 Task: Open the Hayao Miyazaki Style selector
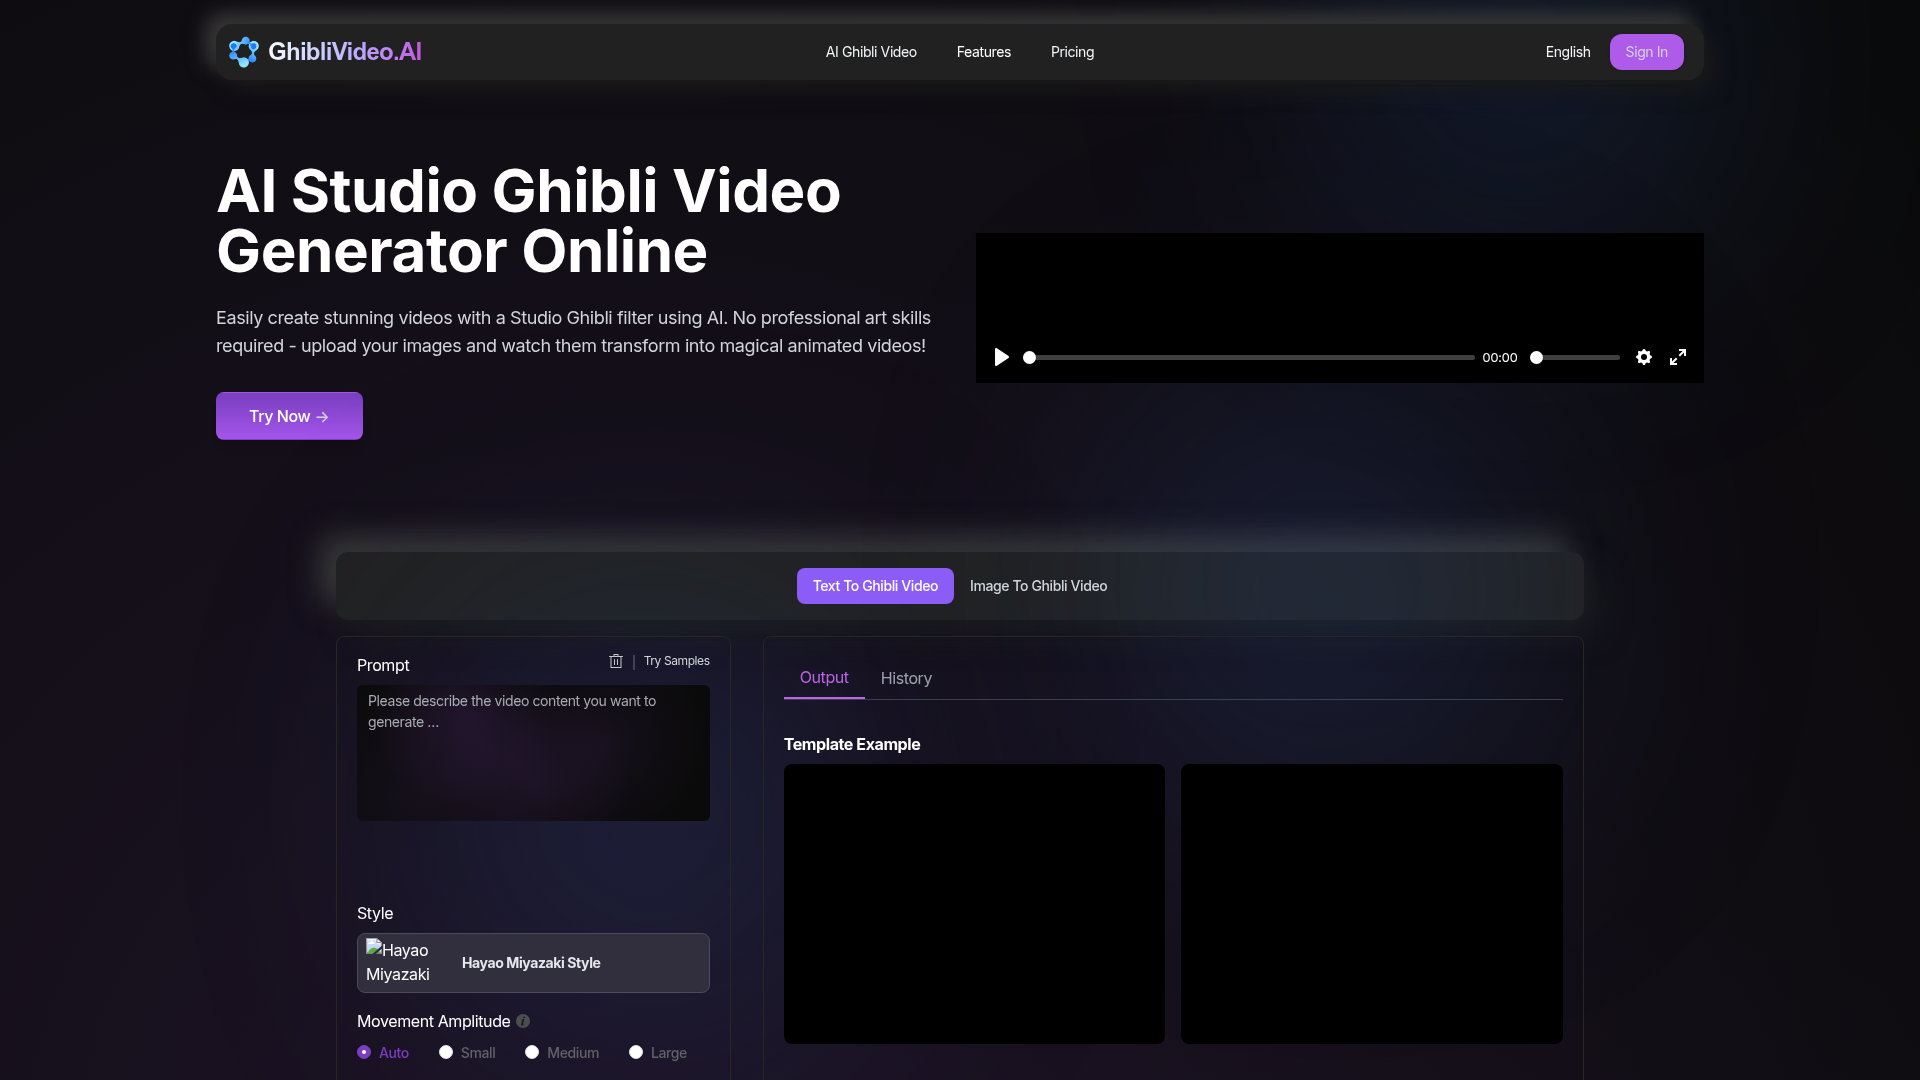(533, 963)
